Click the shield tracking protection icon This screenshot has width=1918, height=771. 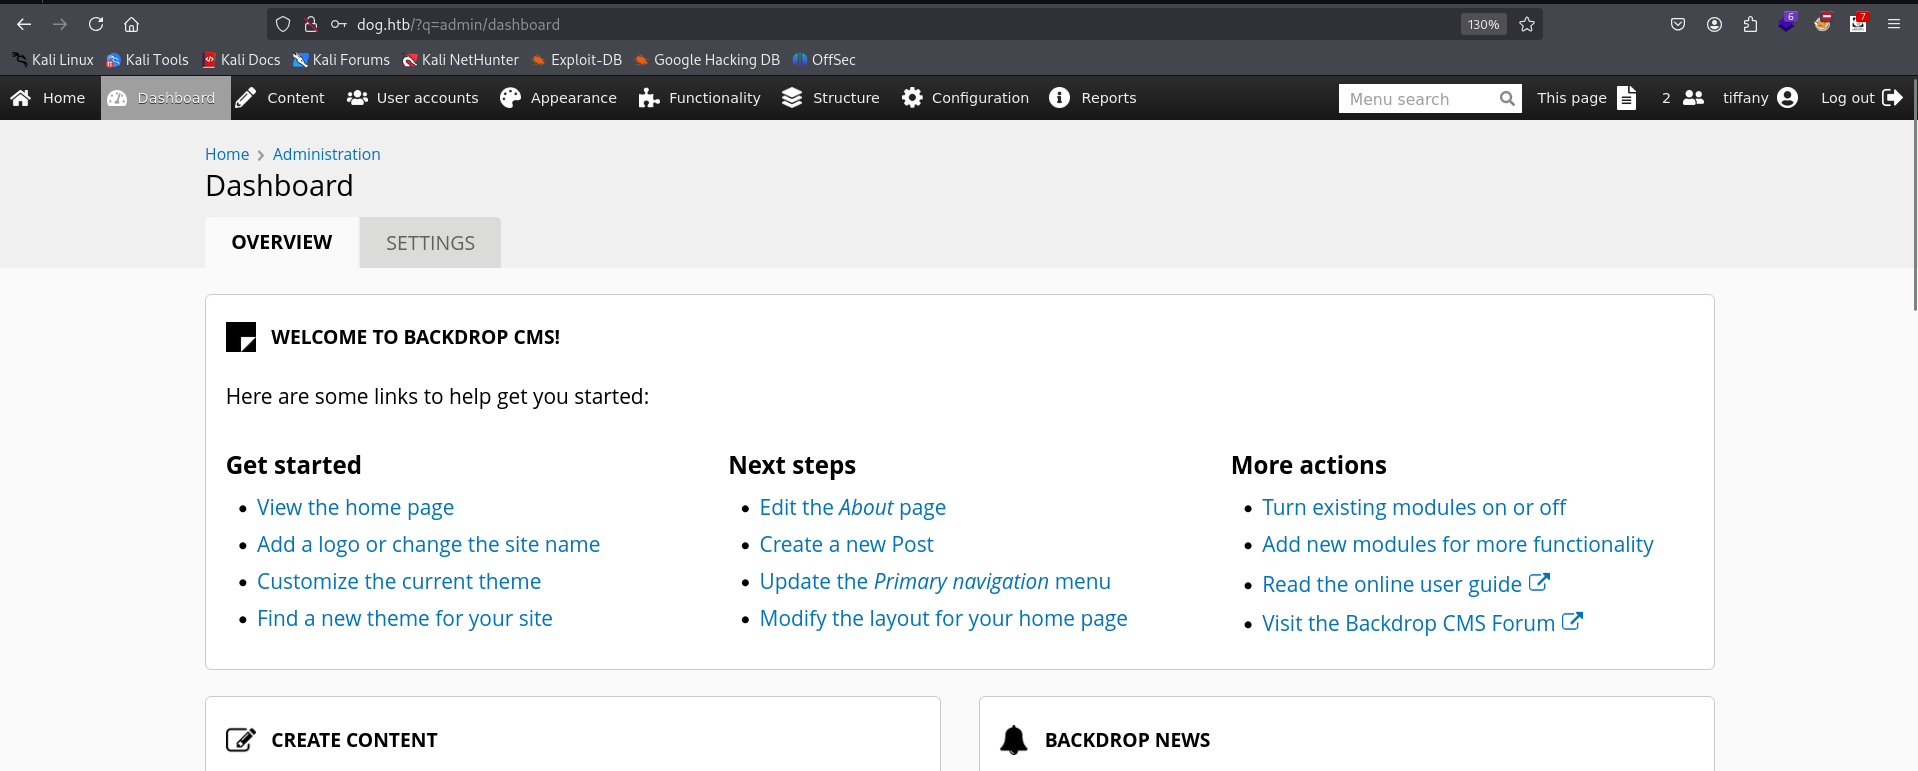click(x=283, y=24)
